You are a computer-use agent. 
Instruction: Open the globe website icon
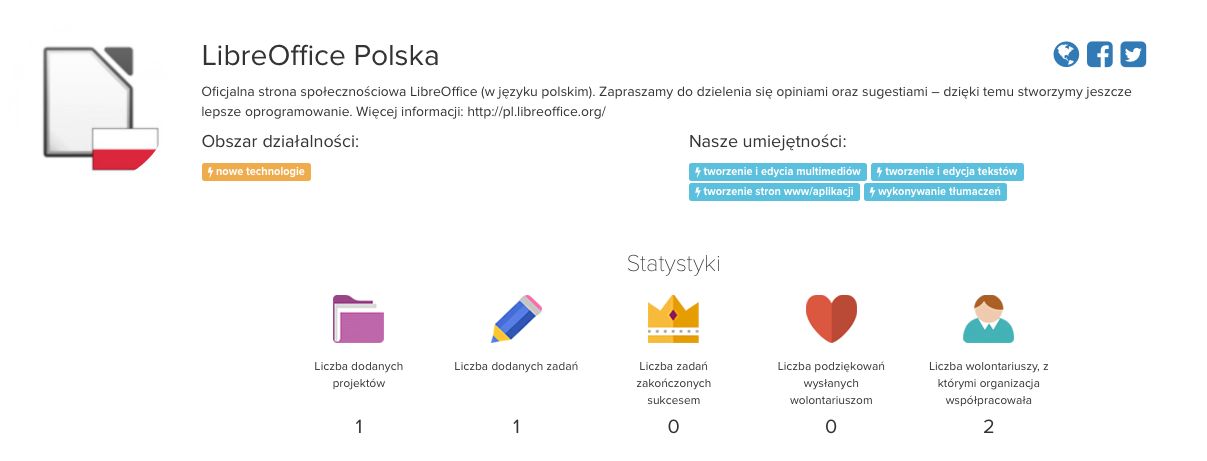1066,54
